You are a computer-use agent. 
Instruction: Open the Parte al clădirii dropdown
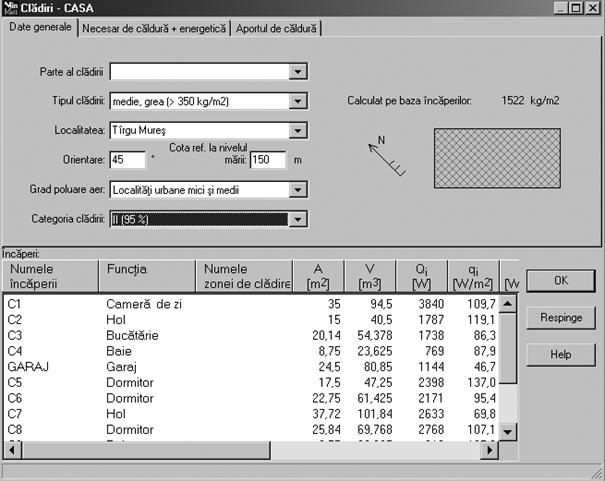click(x=298, y=72)
